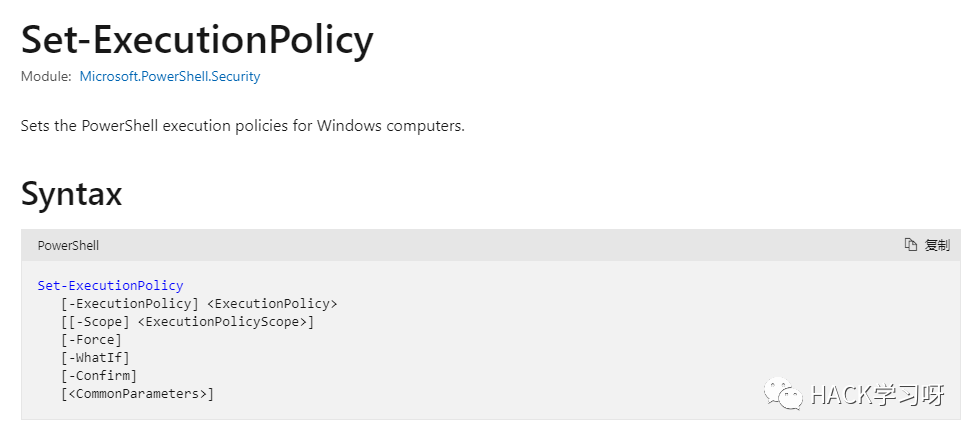The width and height of the screenshot is (976, 438).
Task: Click the PowerShell language label in the code block
Action: pos(68,246)
